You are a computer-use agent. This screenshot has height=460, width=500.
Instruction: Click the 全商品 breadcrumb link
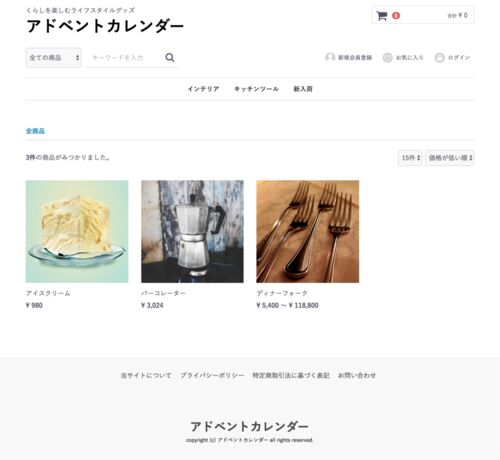35,131
